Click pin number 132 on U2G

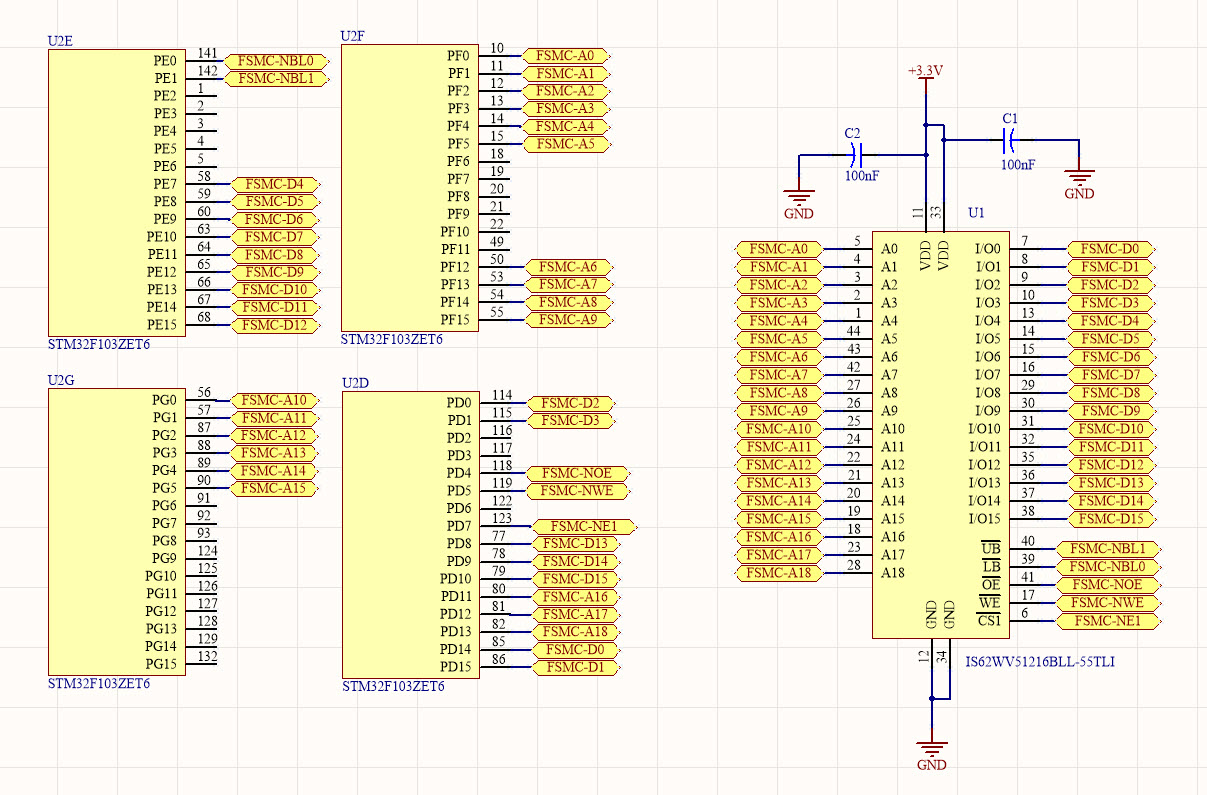point(207,657)
